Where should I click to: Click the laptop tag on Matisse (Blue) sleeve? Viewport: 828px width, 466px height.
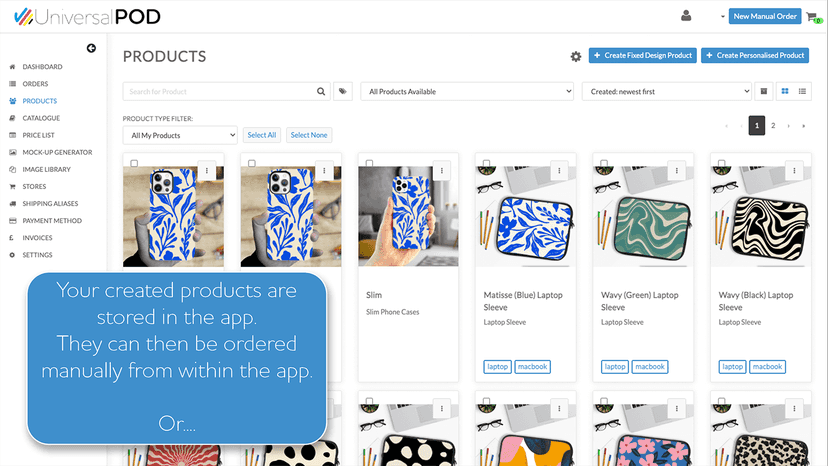click(x=497, y=367)
